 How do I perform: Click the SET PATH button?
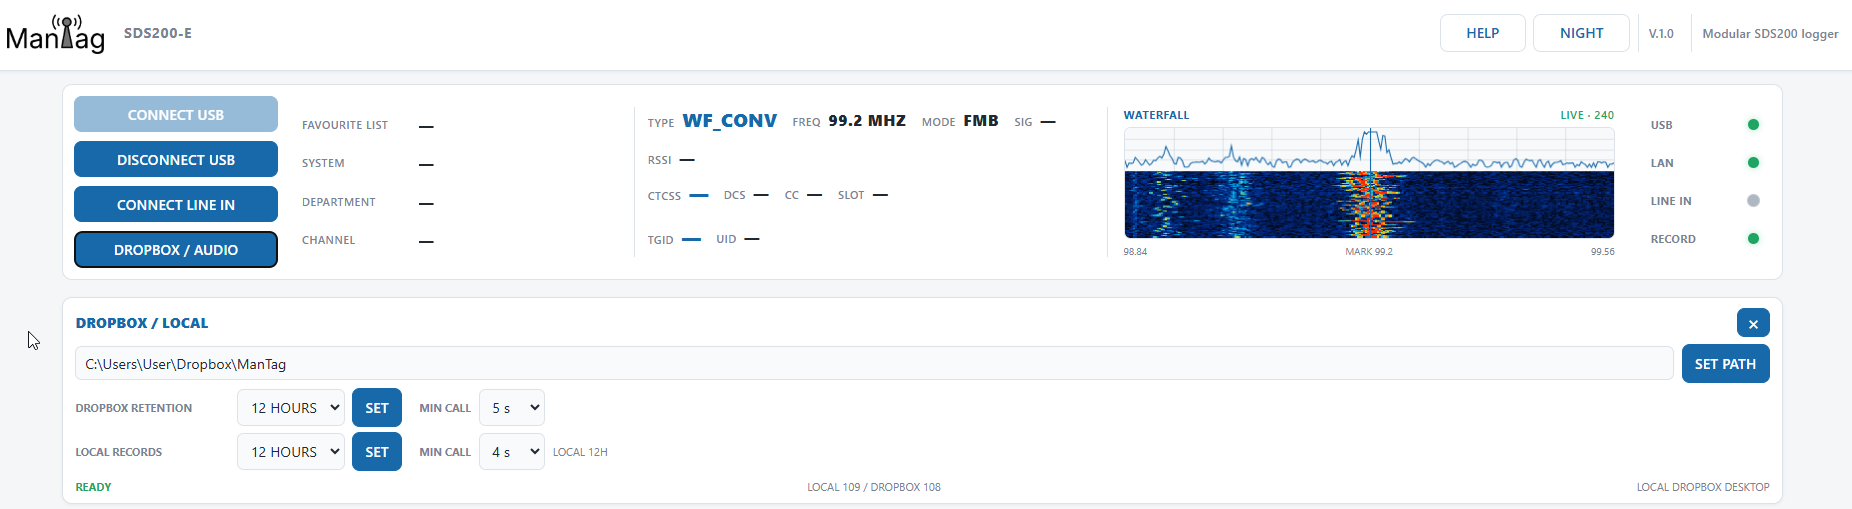click(x=1725, y=364)
